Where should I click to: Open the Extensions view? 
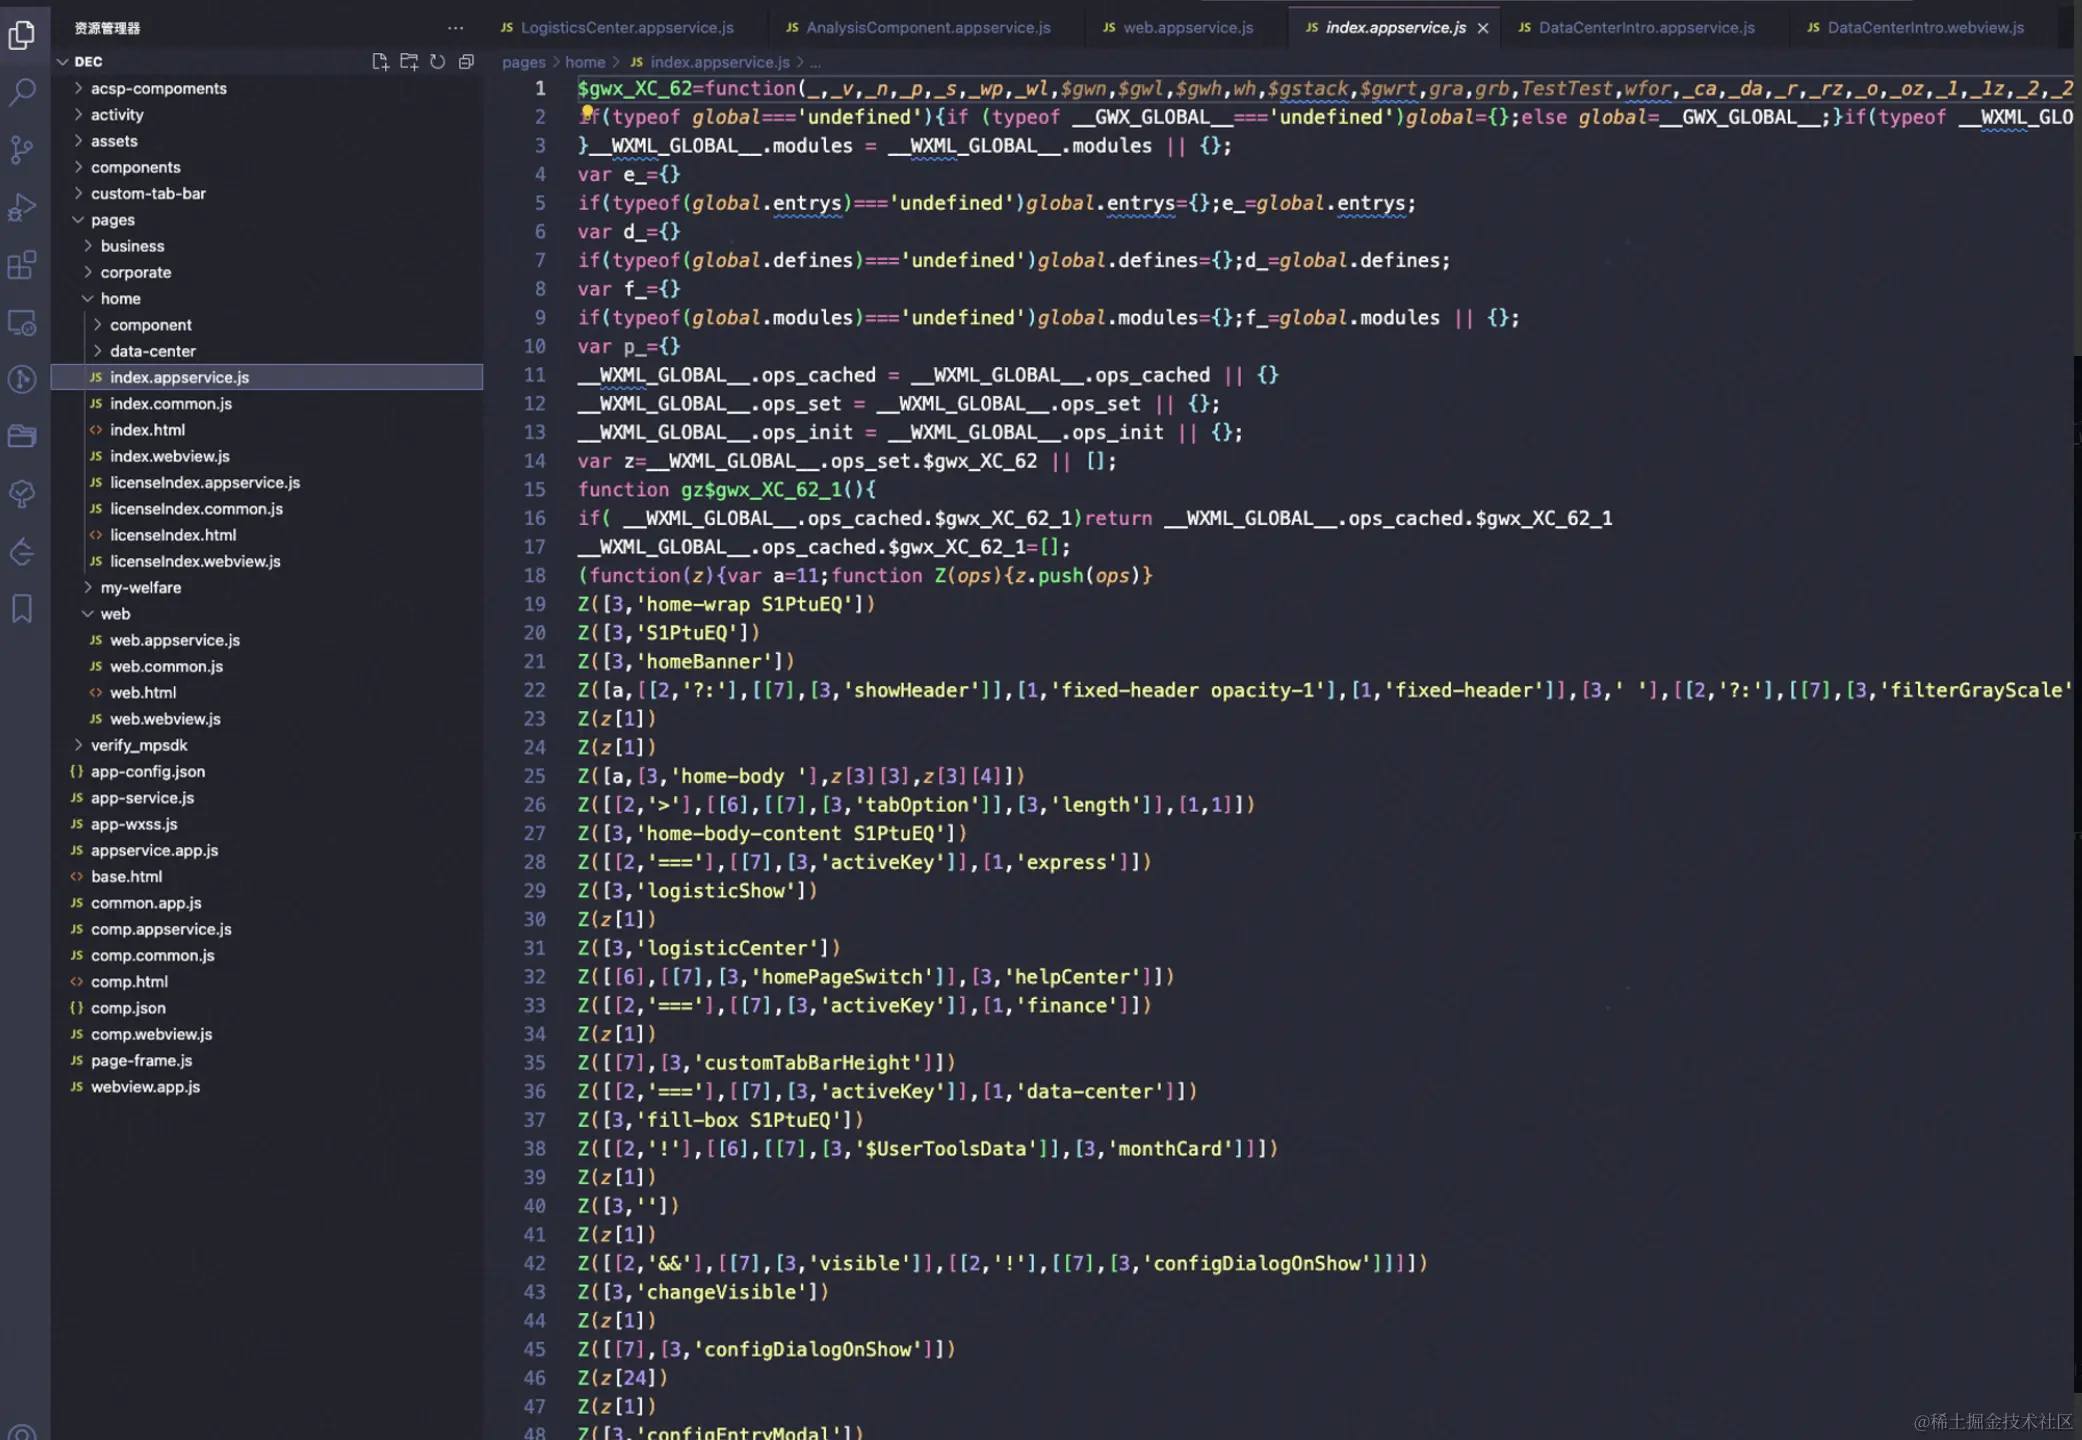22,265
